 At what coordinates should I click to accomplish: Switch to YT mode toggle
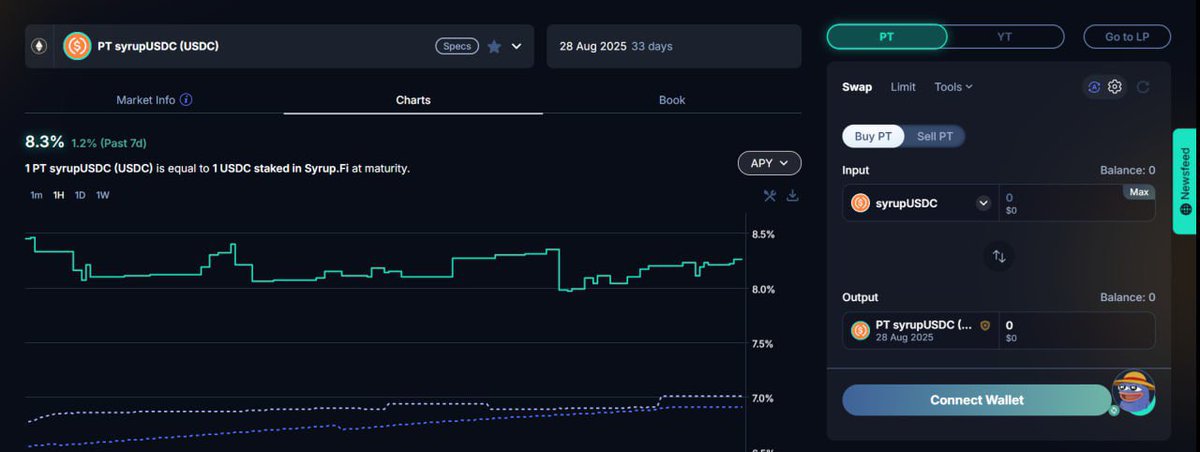coord(1004,36)
